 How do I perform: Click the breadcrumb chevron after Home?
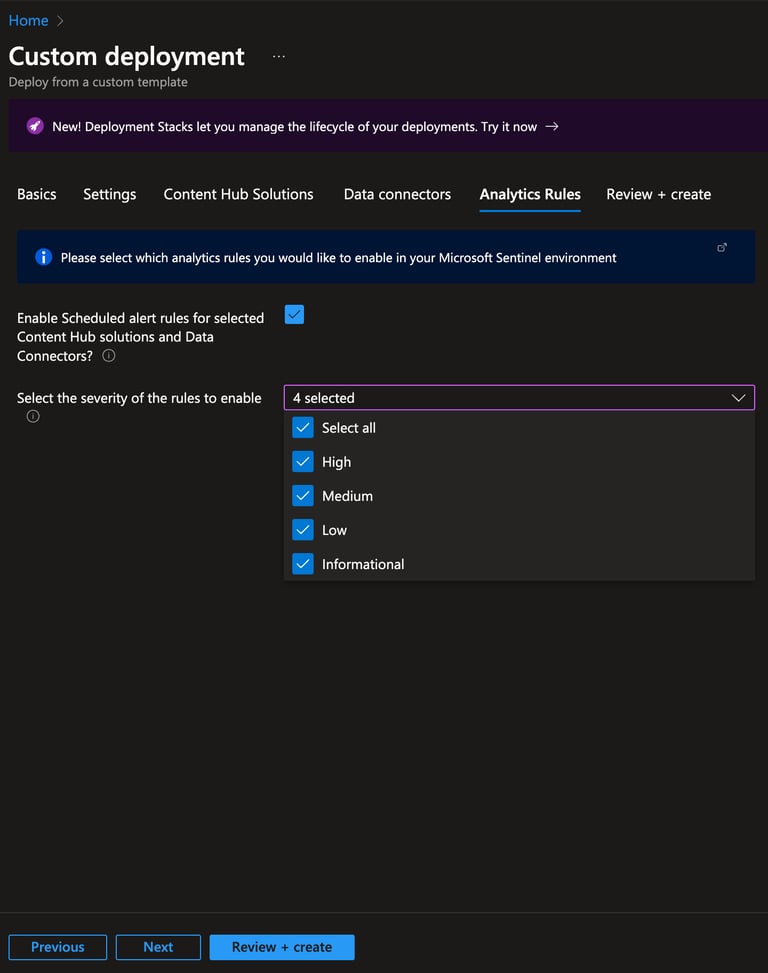pos(60,20)
